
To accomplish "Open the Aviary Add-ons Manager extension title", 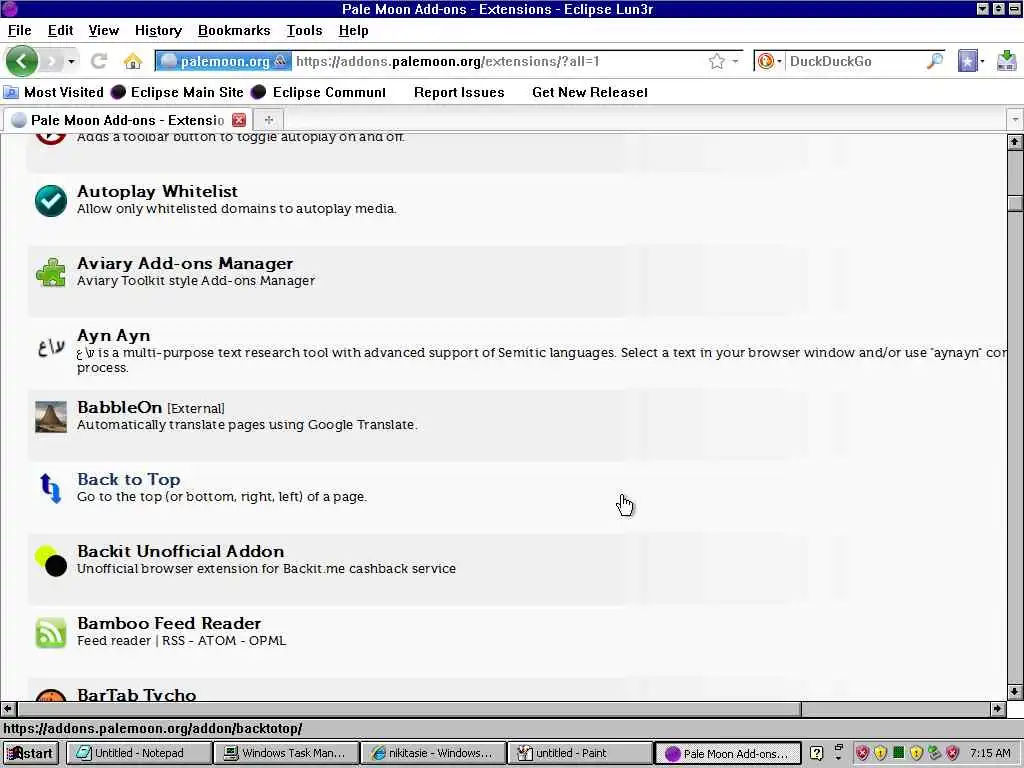I will [x=185, y=263].
